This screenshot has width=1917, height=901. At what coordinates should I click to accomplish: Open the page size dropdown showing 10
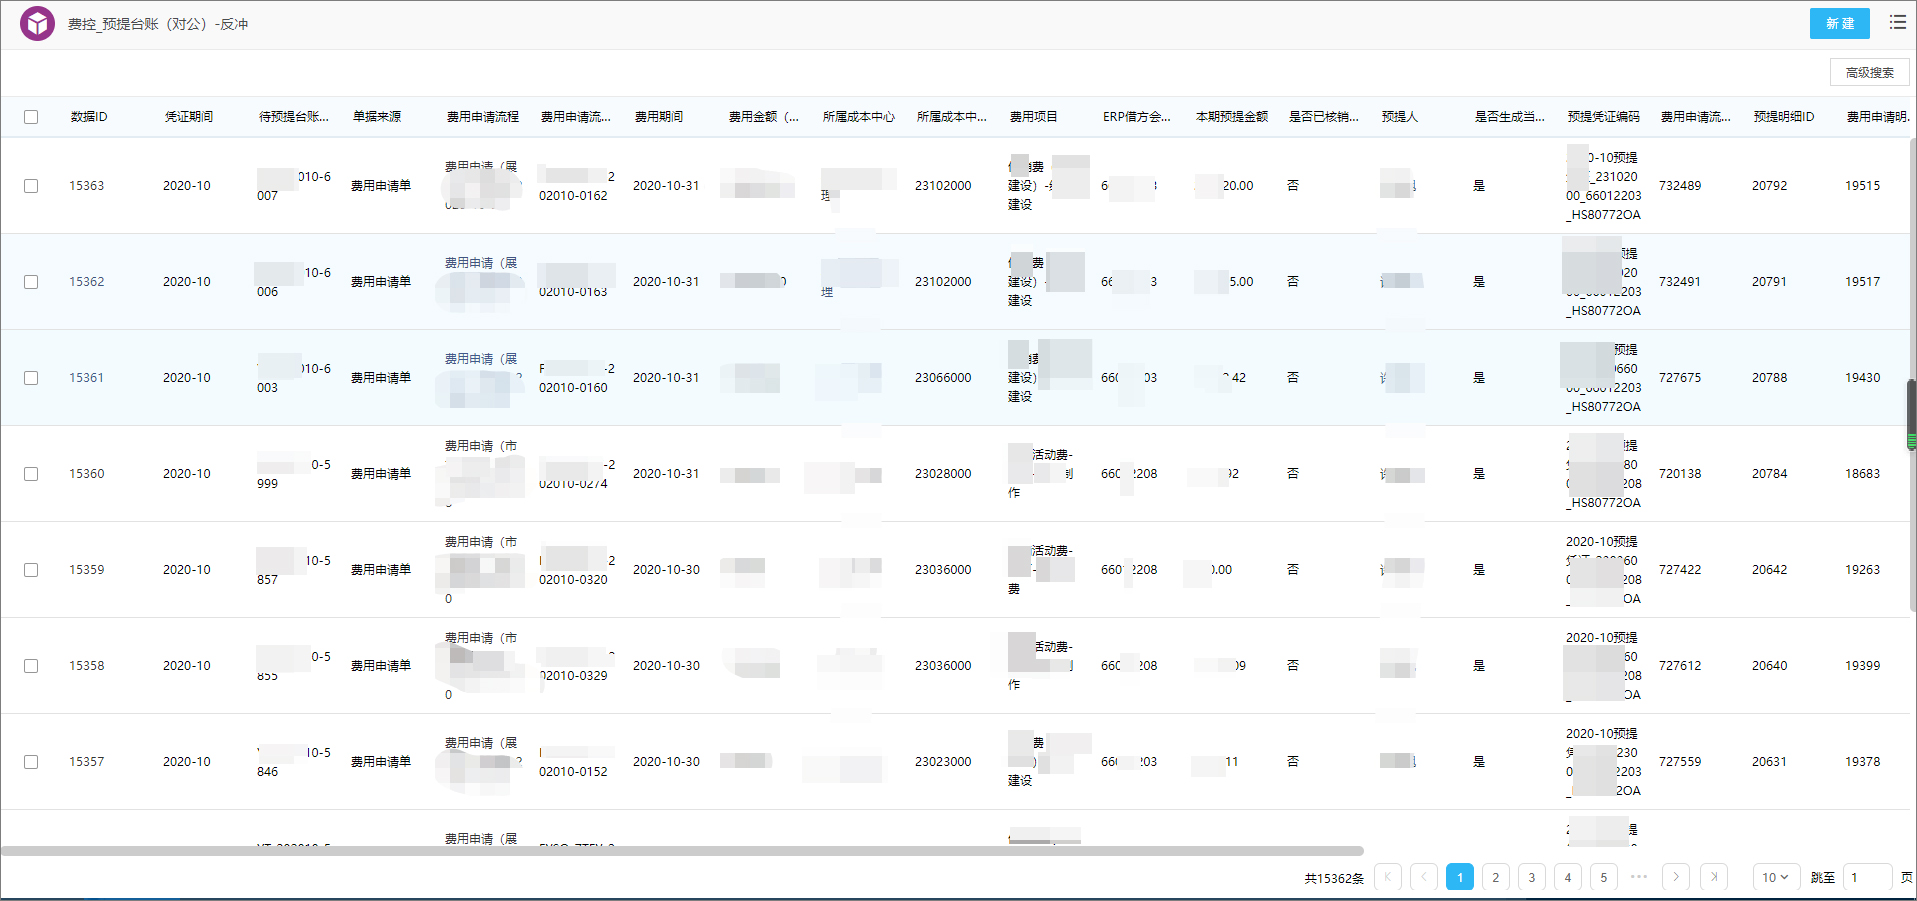(1776, 877)
